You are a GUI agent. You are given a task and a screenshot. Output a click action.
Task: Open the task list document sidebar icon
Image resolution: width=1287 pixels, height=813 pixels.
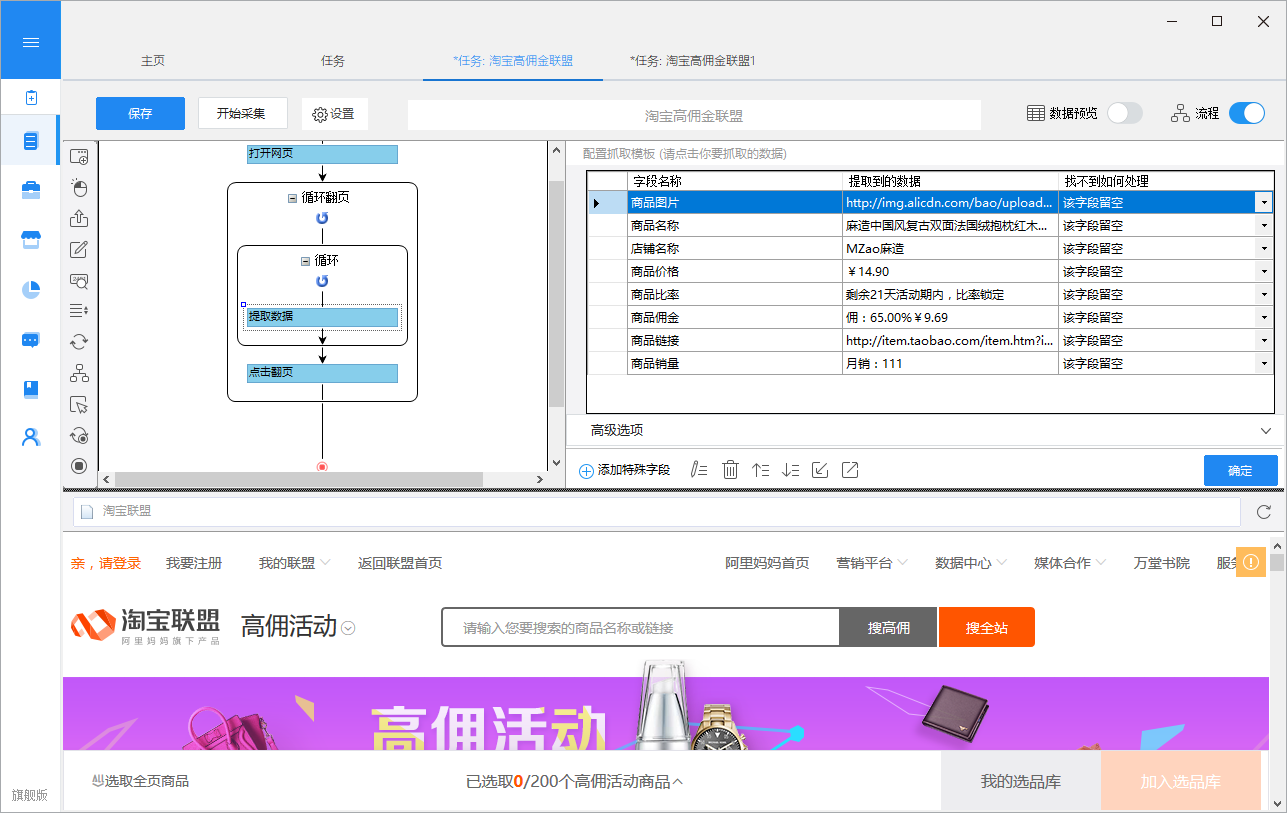point(30,142)
